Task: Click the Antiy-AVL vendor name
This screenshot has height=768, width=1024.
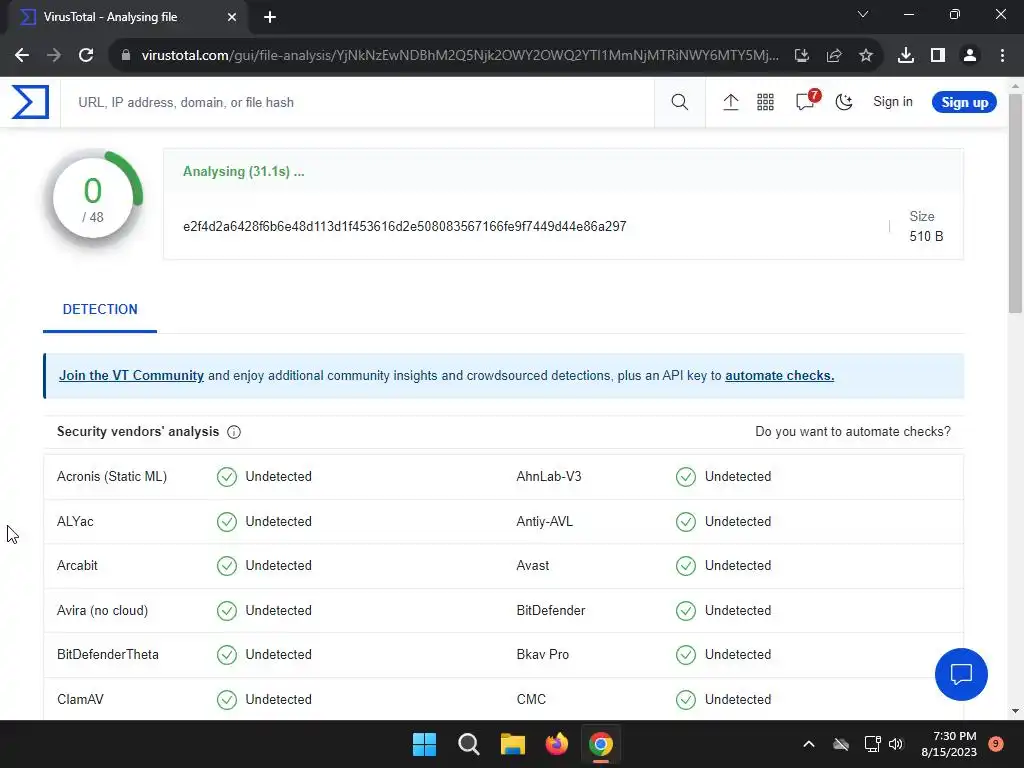Action: tap(544, 522)
